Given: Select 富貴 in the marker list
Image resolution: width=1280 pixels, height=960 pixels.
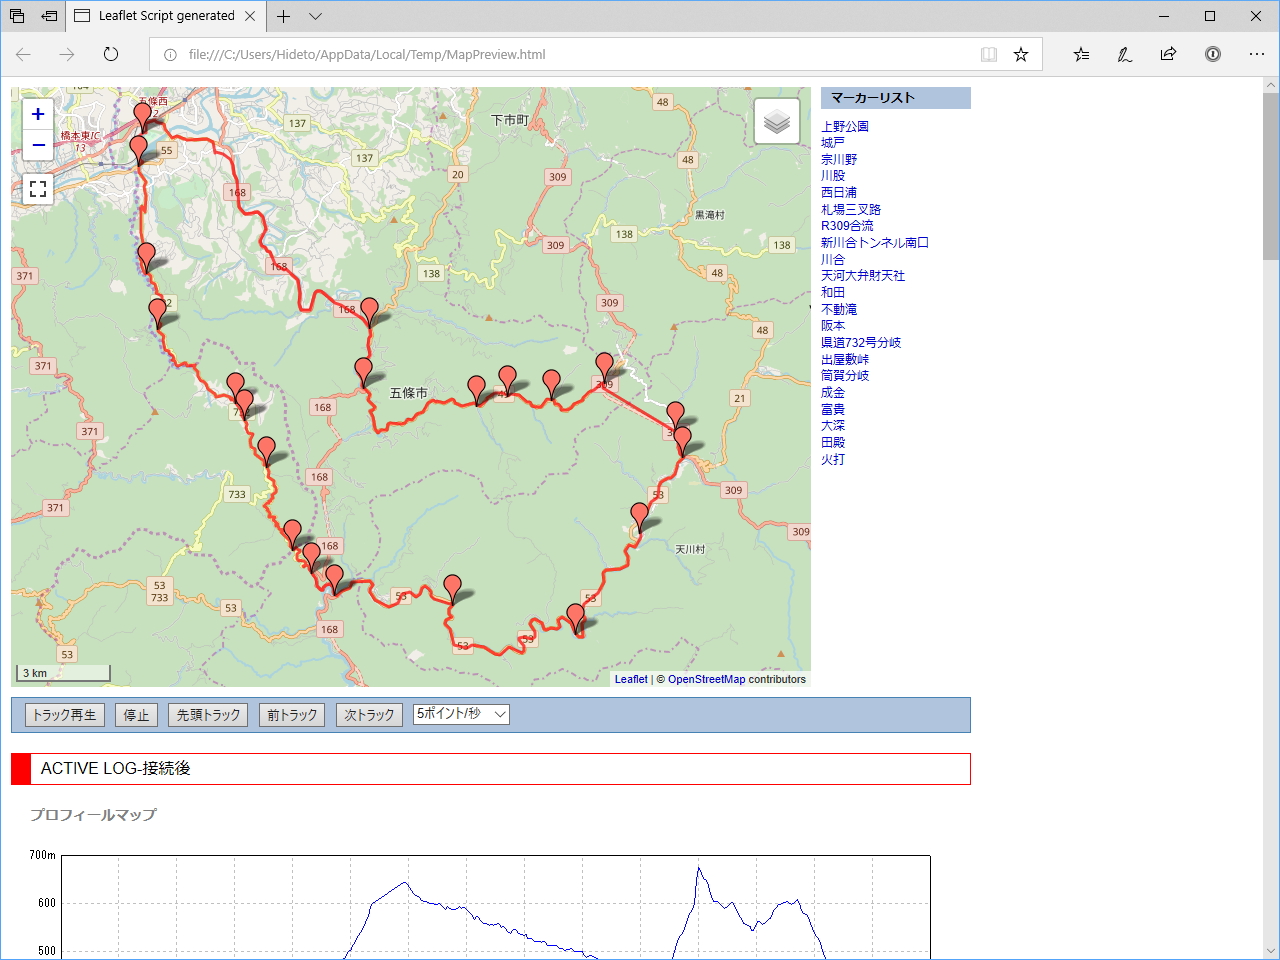Looking at the screenshot, I should click(x=833, y=409).
